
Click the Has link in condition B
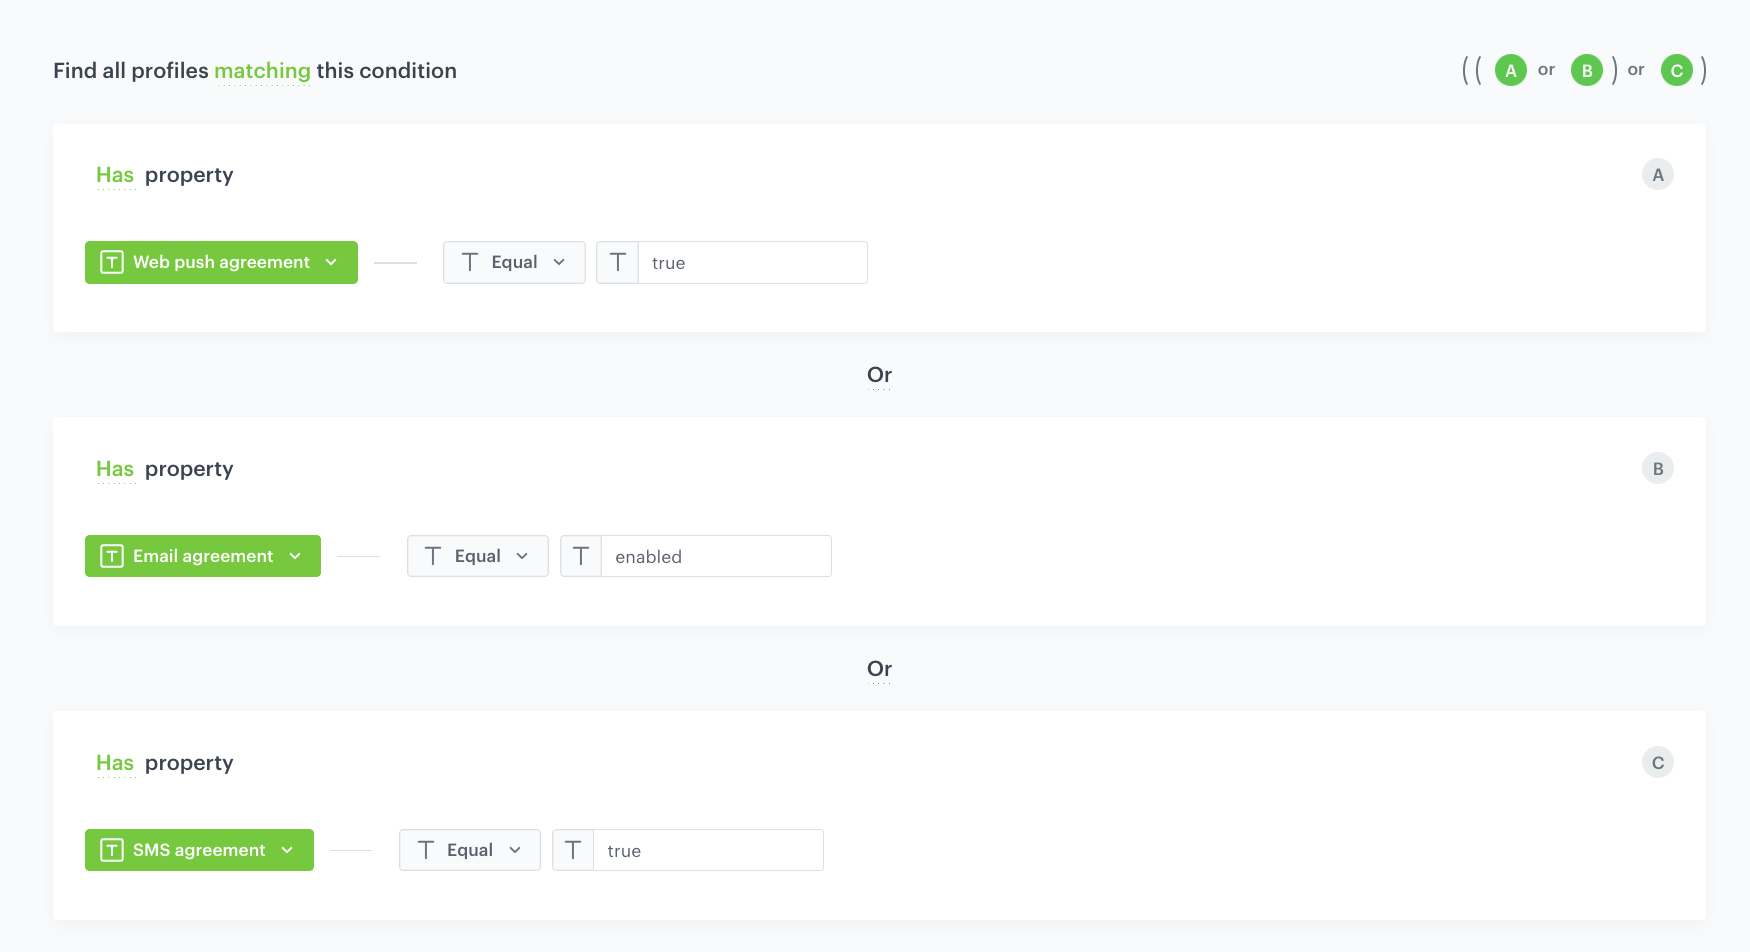click(115, 468)
